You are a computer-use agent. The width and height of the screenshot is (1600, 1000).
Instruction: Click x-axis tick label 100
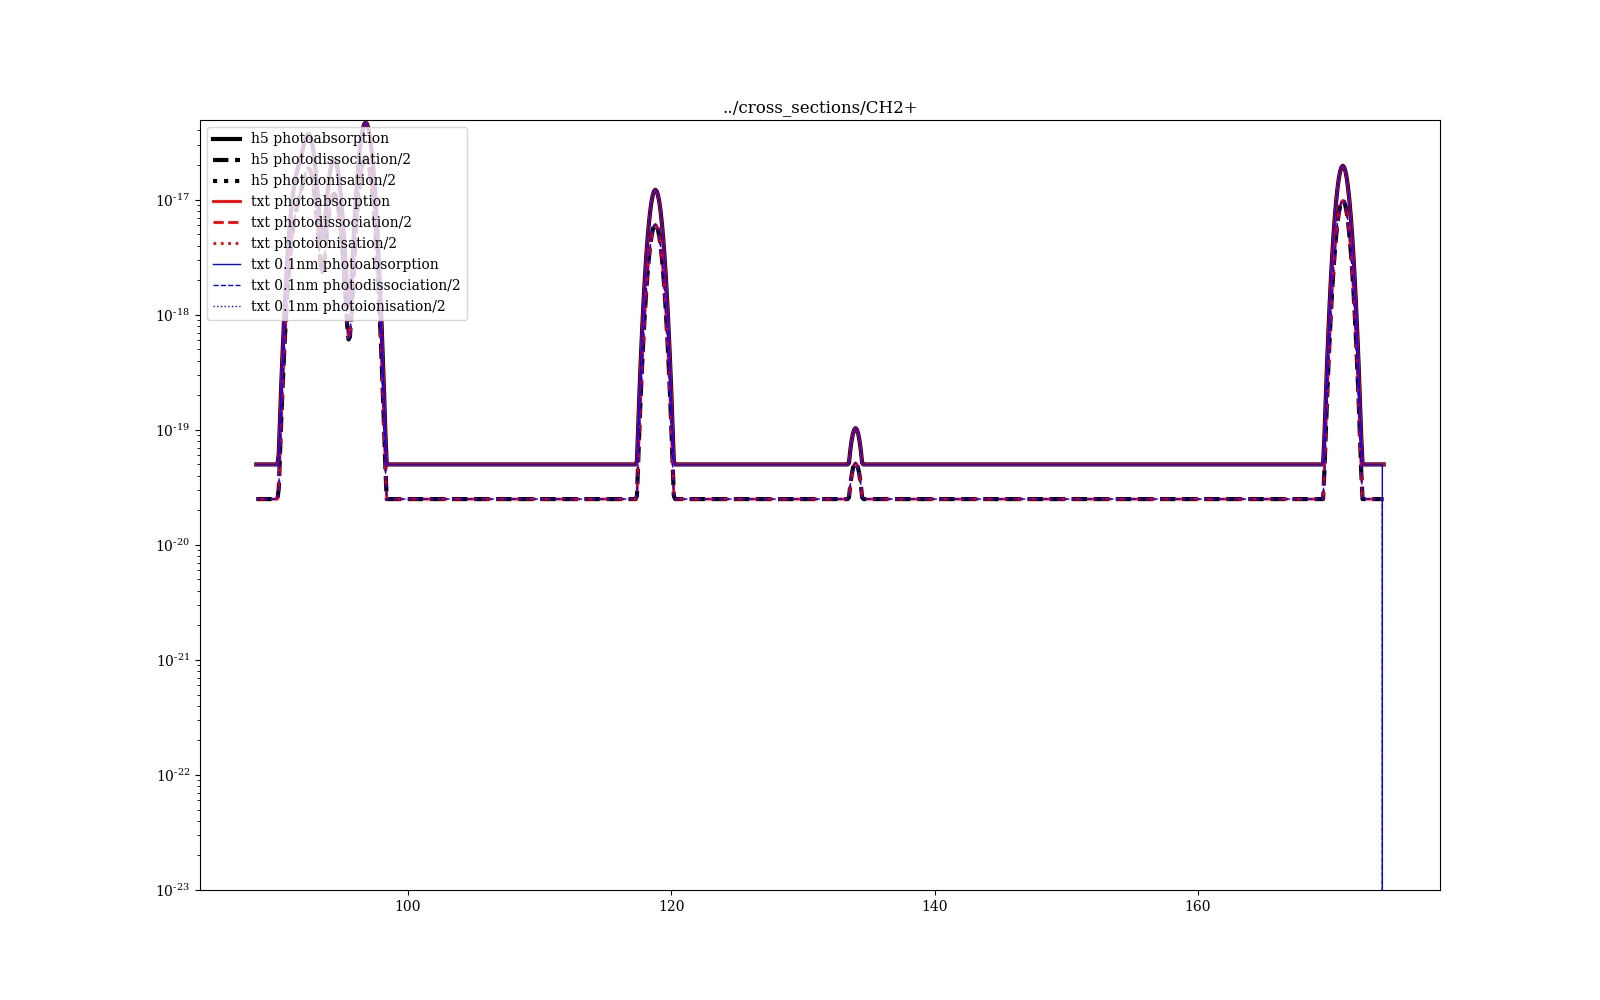(x=408, y=906)
